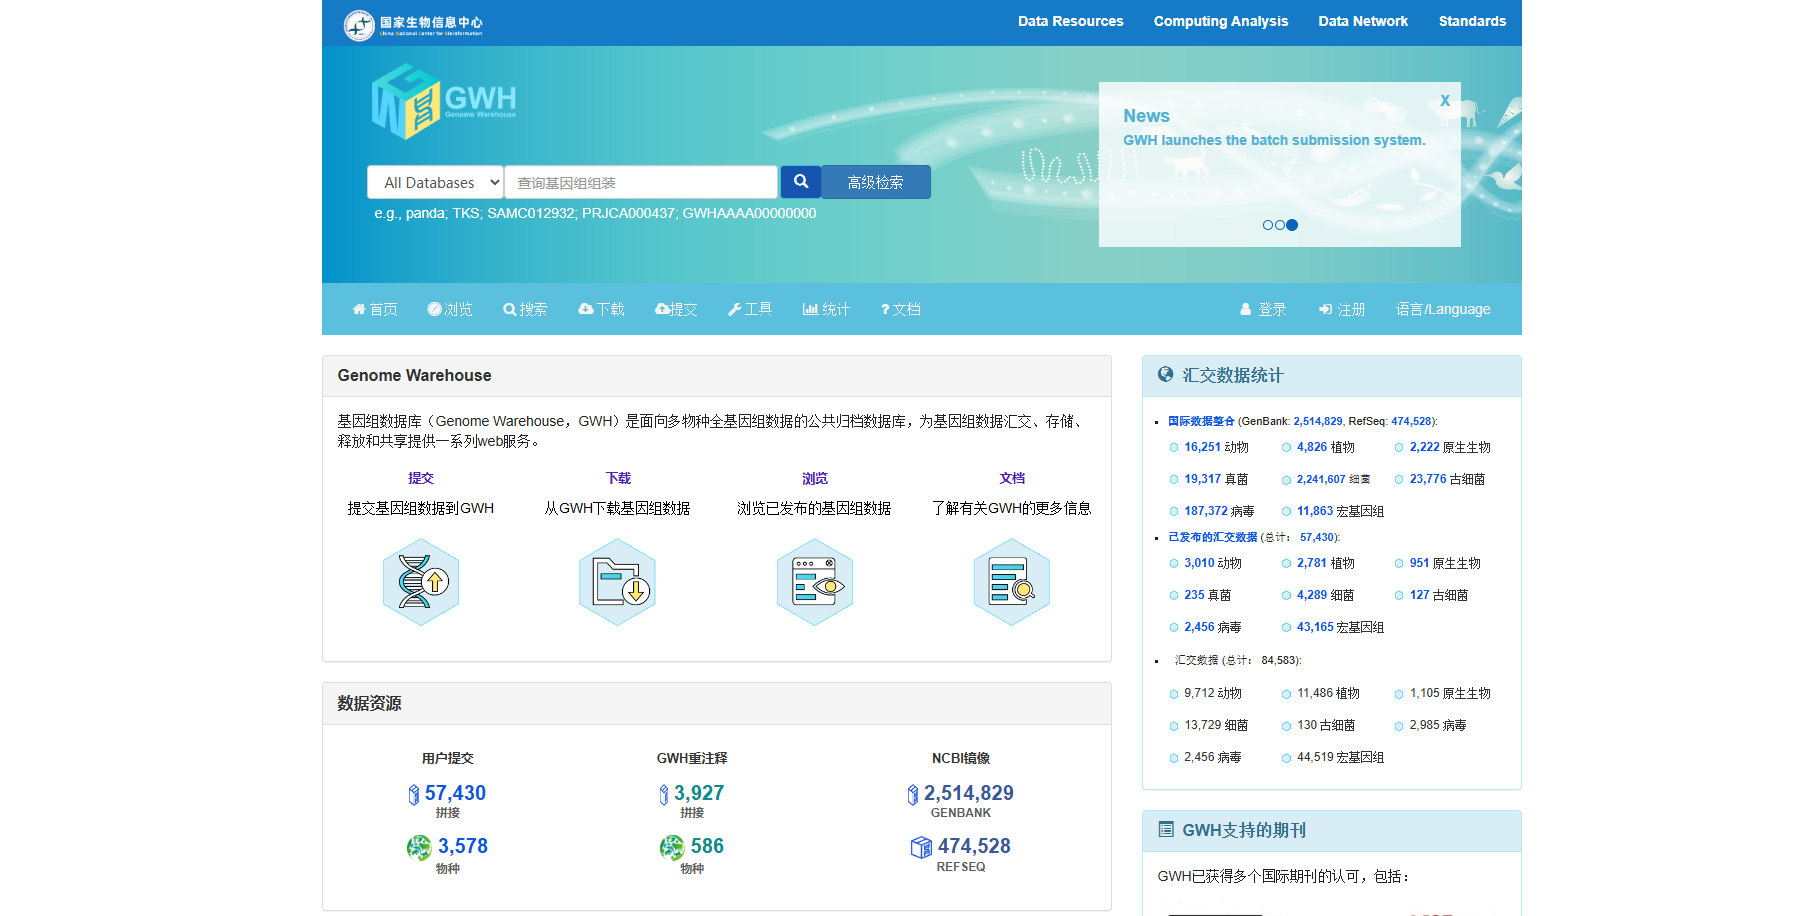The height and width of the screenshot is (916, 1809).
Task: Click the DNA upload submit hexagon icon
Action: coord(421,582)
